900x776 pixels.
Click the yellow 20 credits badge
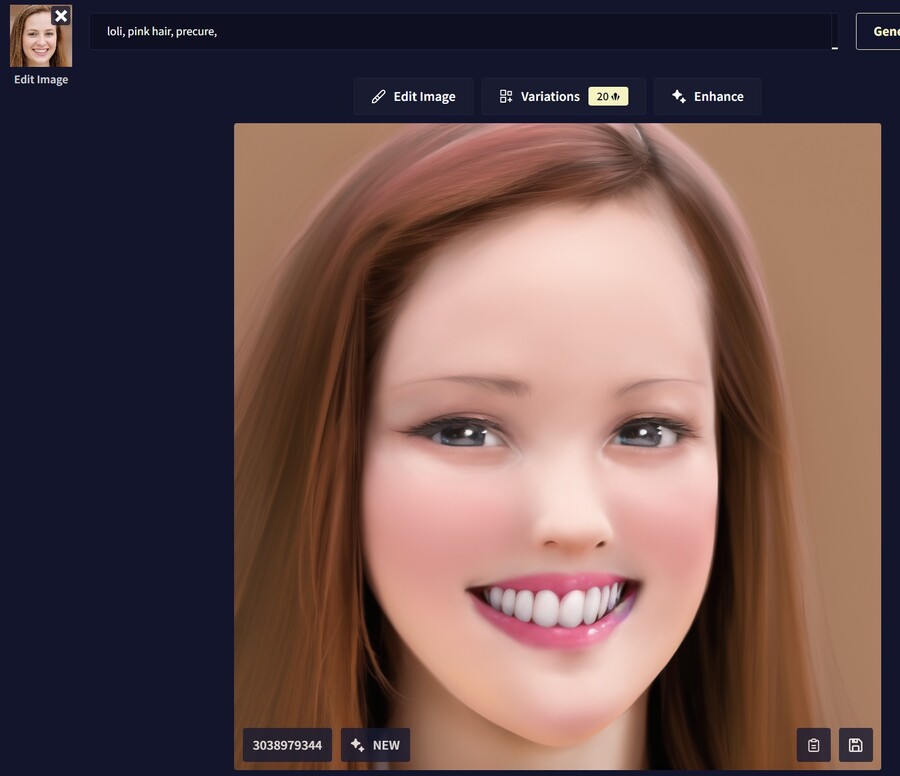pos(608,96)
